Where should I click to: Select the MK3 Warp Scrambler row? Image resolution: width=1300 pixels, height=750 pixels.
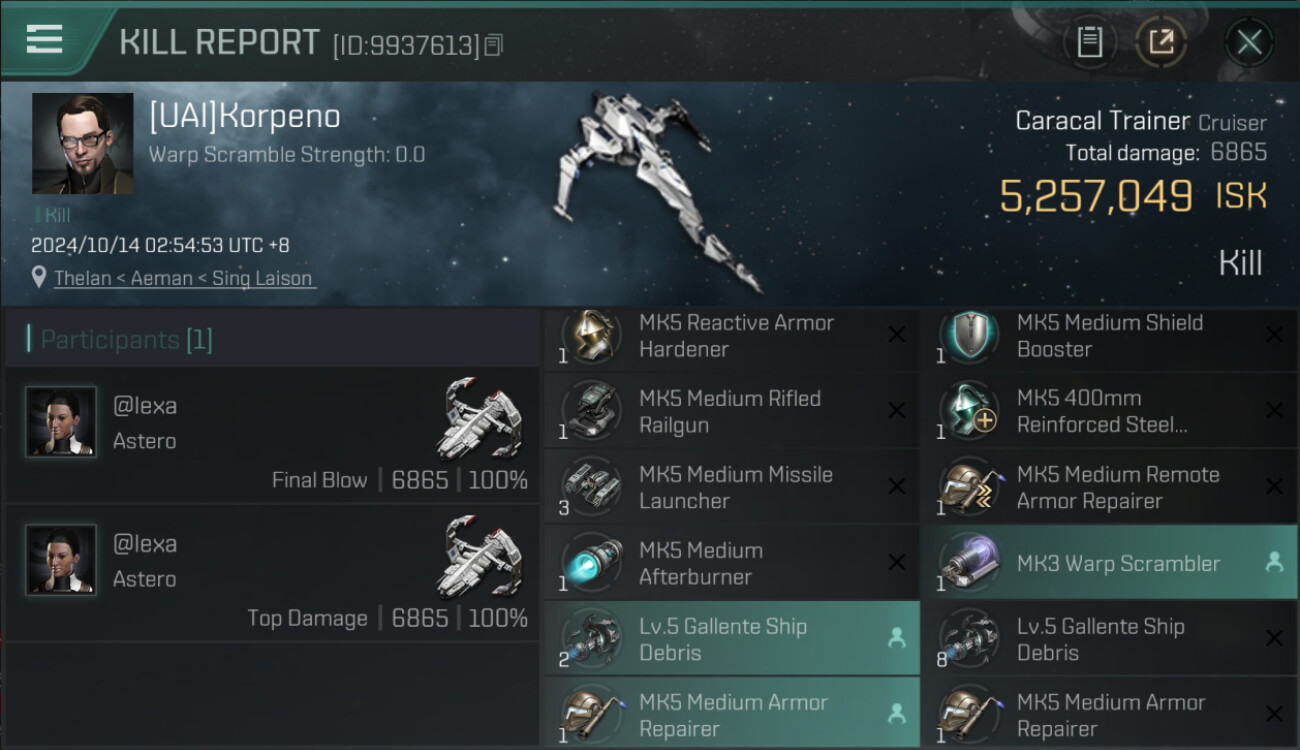(x=1108, y=563)
